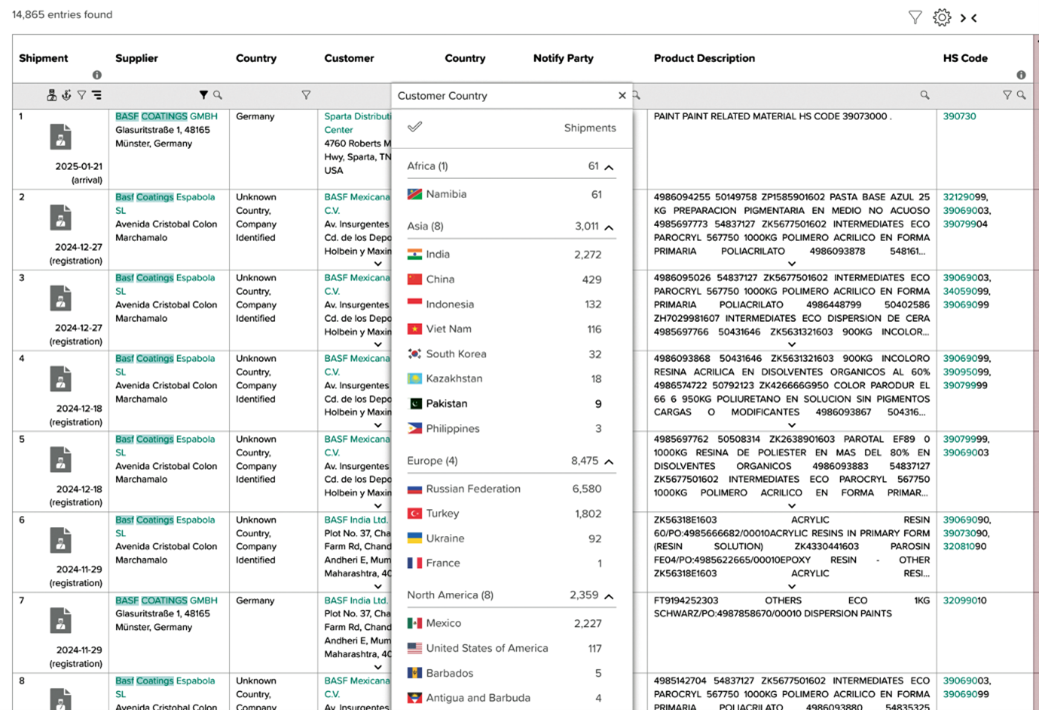Open BASF India Ltd. customer in row 6
The height and width of the screenshot is (710, 1039).
tap(356, 520)
